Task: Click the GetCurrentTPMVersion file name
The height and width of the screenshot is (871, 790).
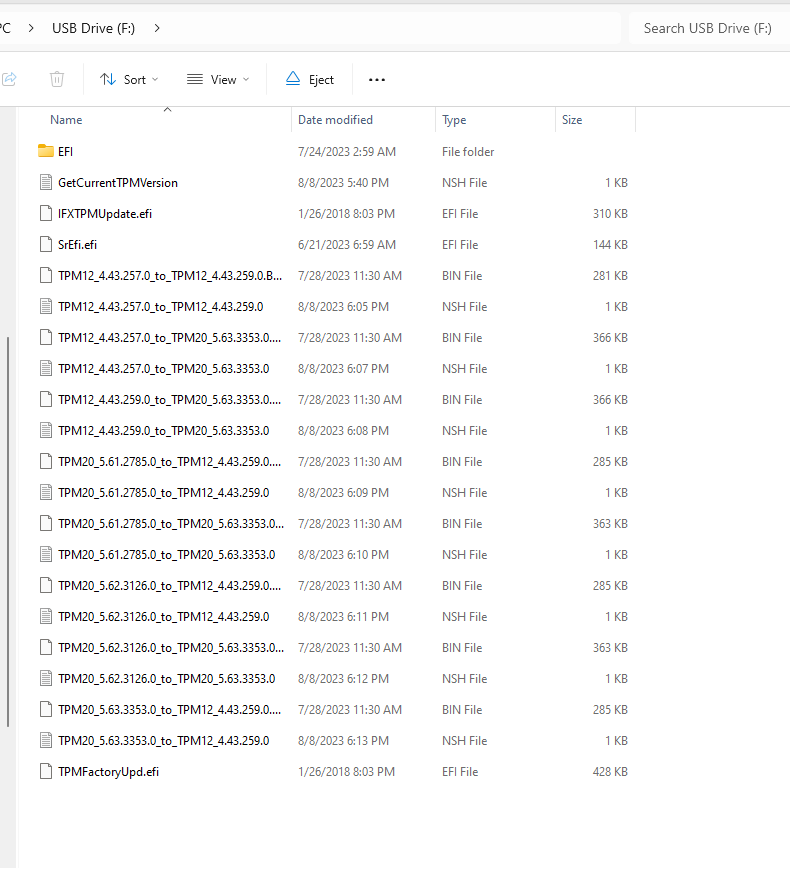Action: tap(118, 183)
